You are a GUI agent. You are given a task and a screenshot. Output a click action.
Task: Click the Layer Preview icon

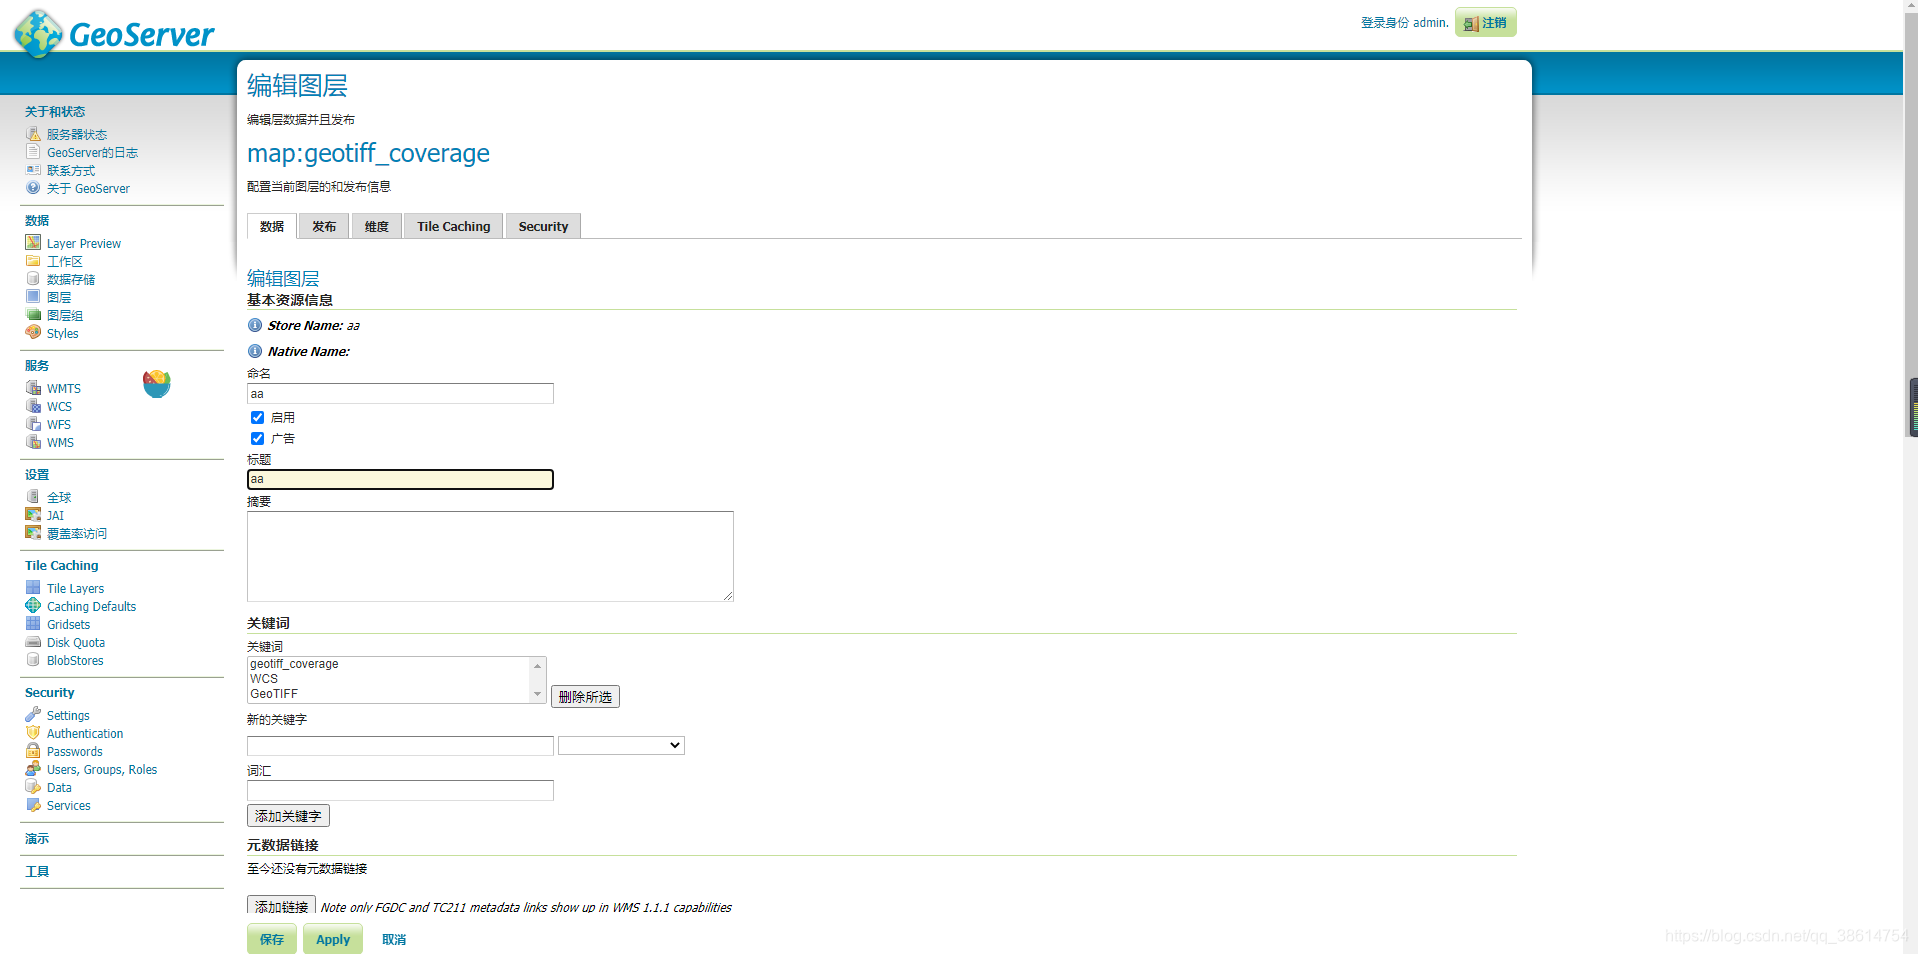coord(33,243)
